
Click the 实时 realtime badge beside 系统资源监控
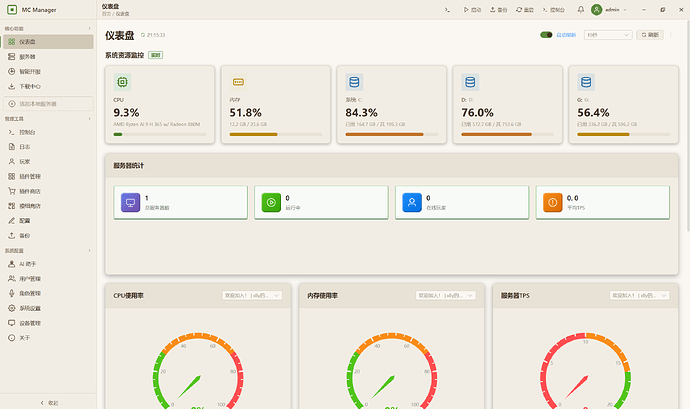point(155,55)
